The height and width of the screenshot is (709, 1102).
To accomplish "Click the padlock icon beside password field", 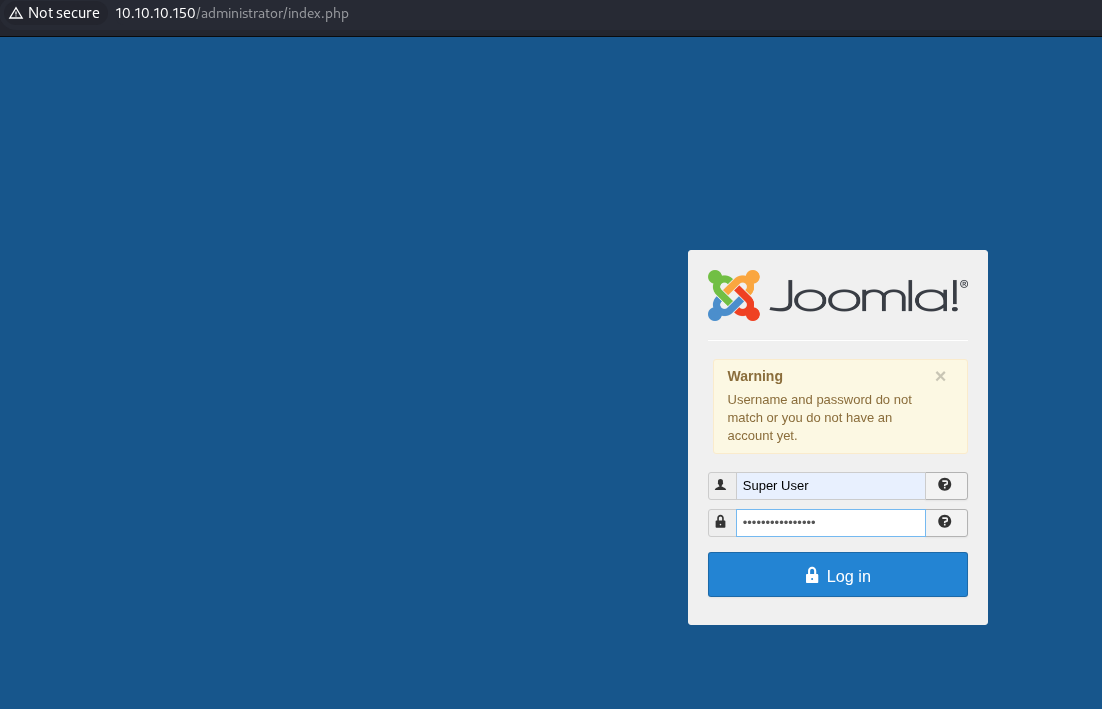I will click(x=721, y=522).
